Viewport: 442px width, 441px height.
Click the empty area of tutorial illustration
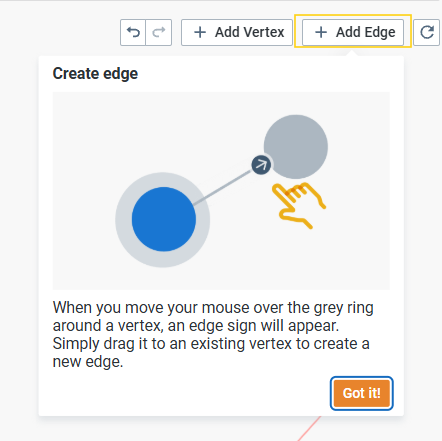tap(100, 133)
